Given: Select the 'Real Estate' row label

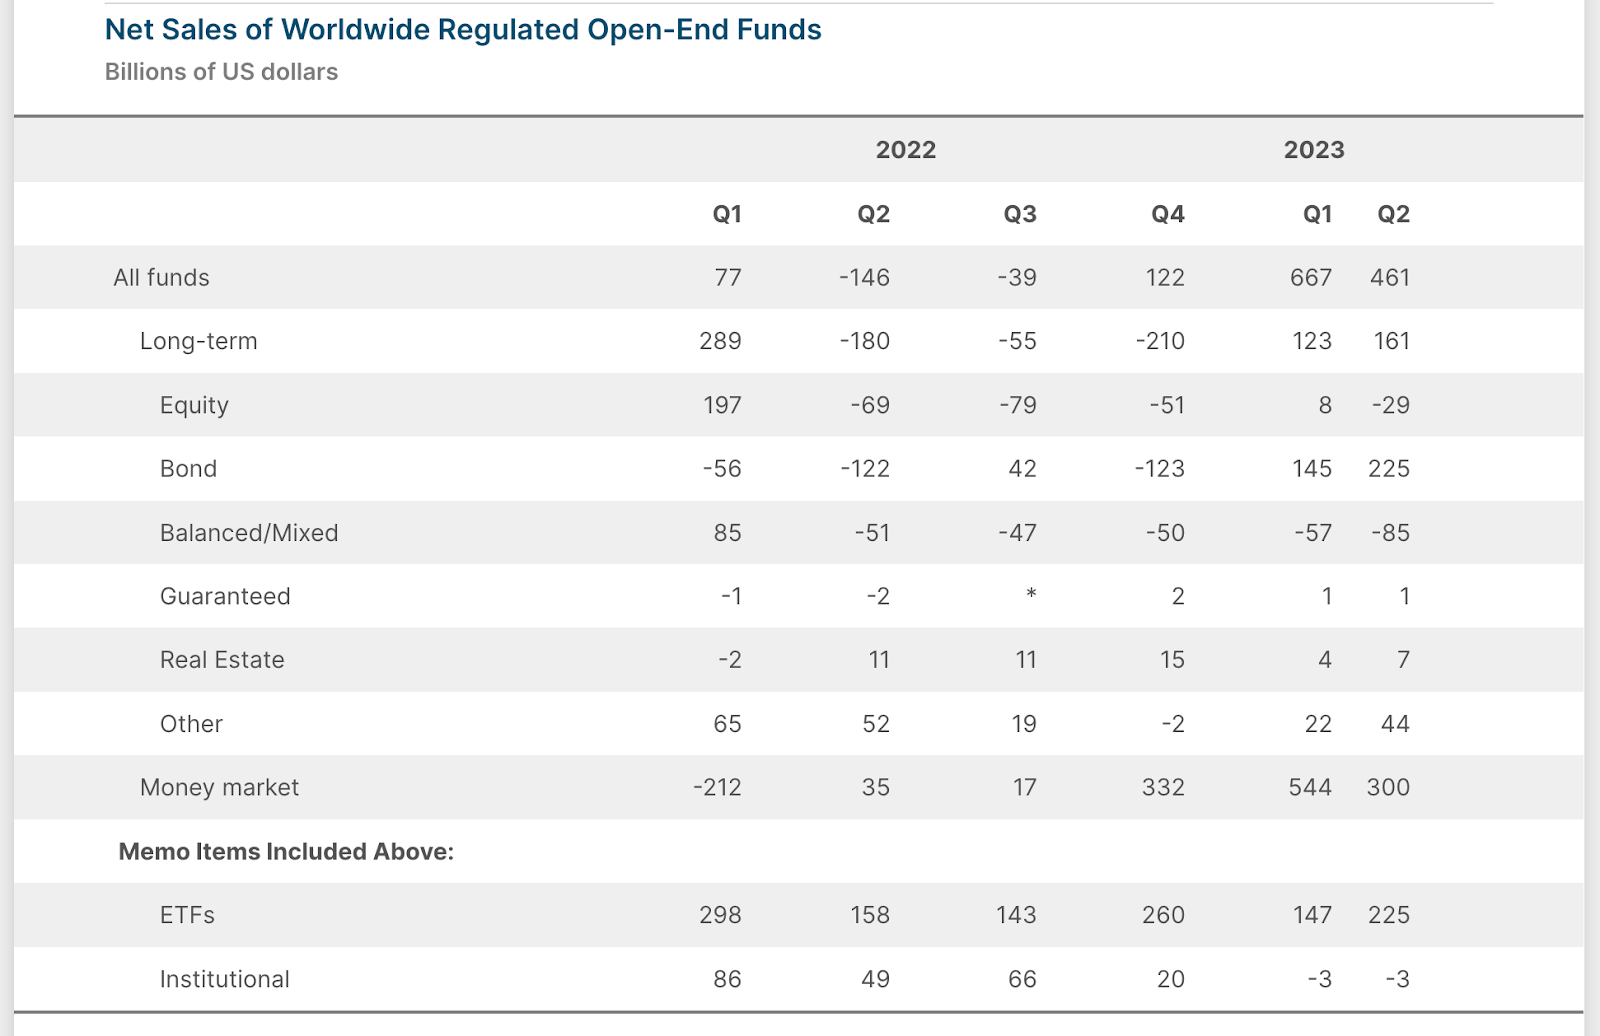Looking at the screenshot, I should pos(222,660).
